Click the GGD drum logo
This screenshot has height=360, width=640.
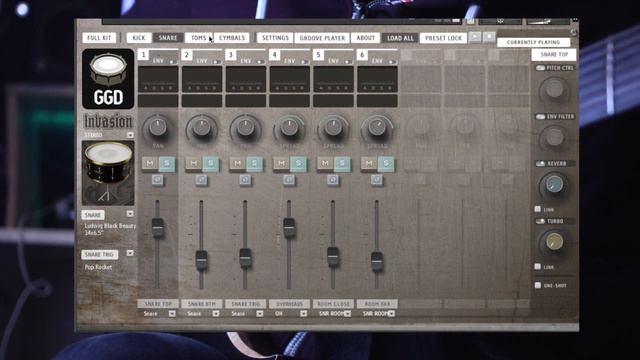pos(108,79)
